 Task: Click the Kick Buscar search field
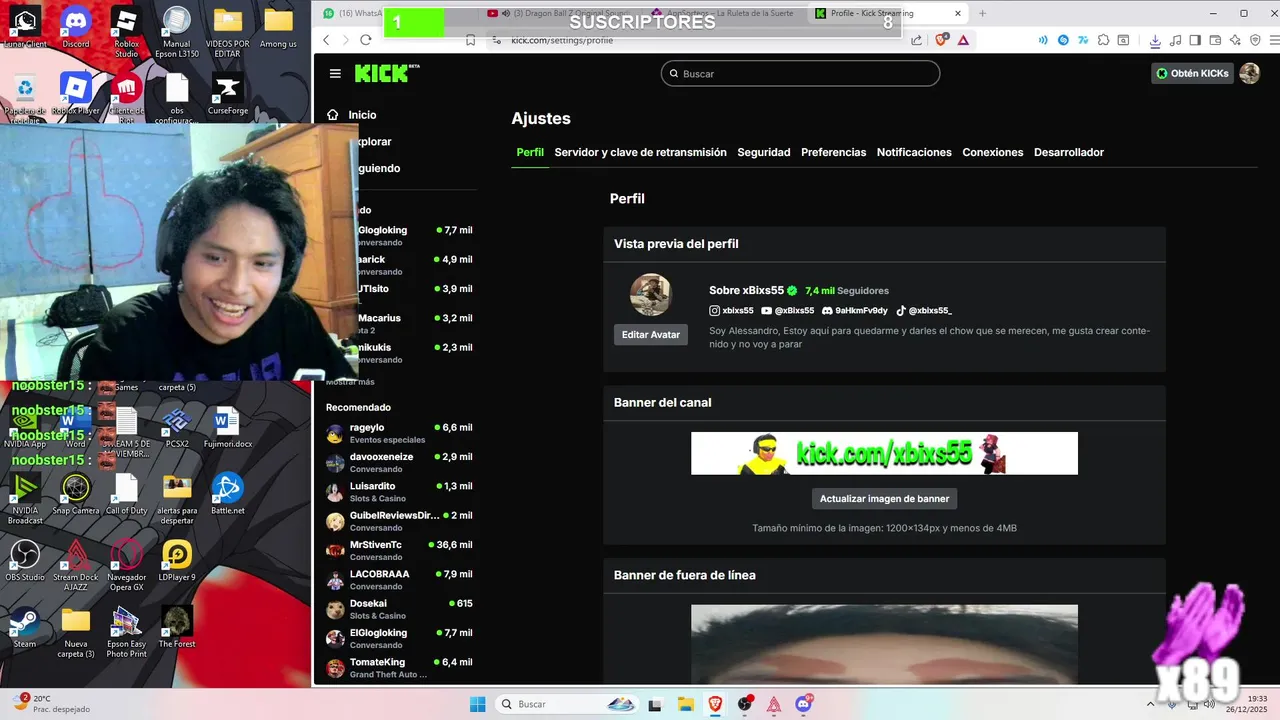[x=800, y=73]
